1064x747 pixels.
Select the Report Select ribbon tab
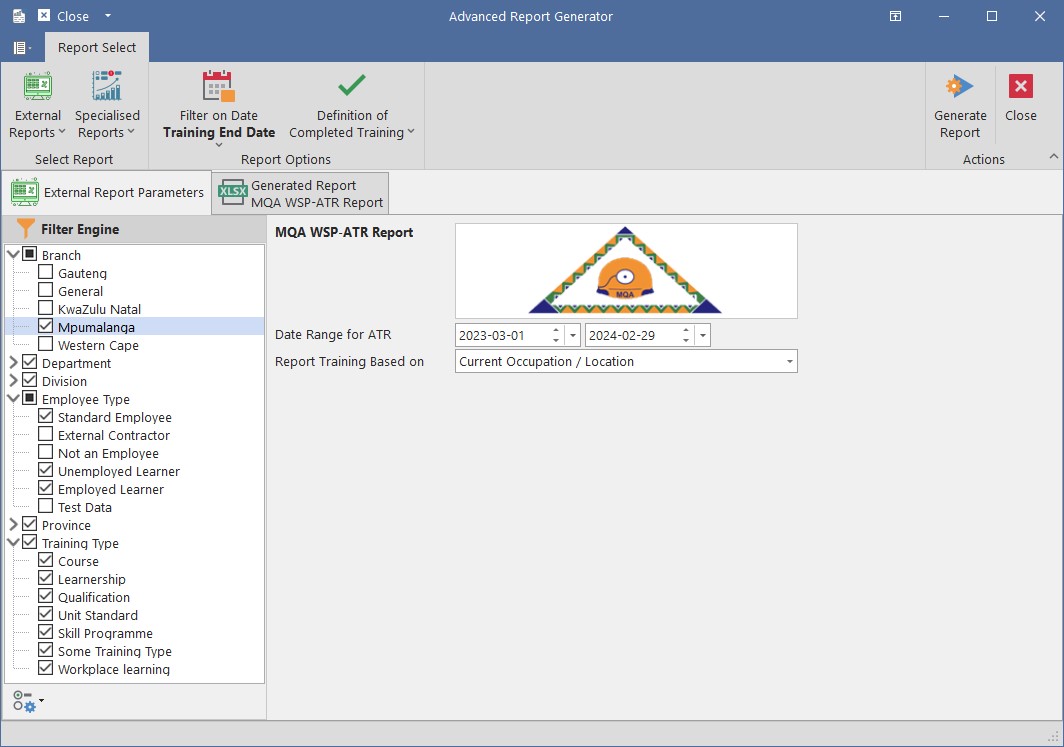coord(97,47)
